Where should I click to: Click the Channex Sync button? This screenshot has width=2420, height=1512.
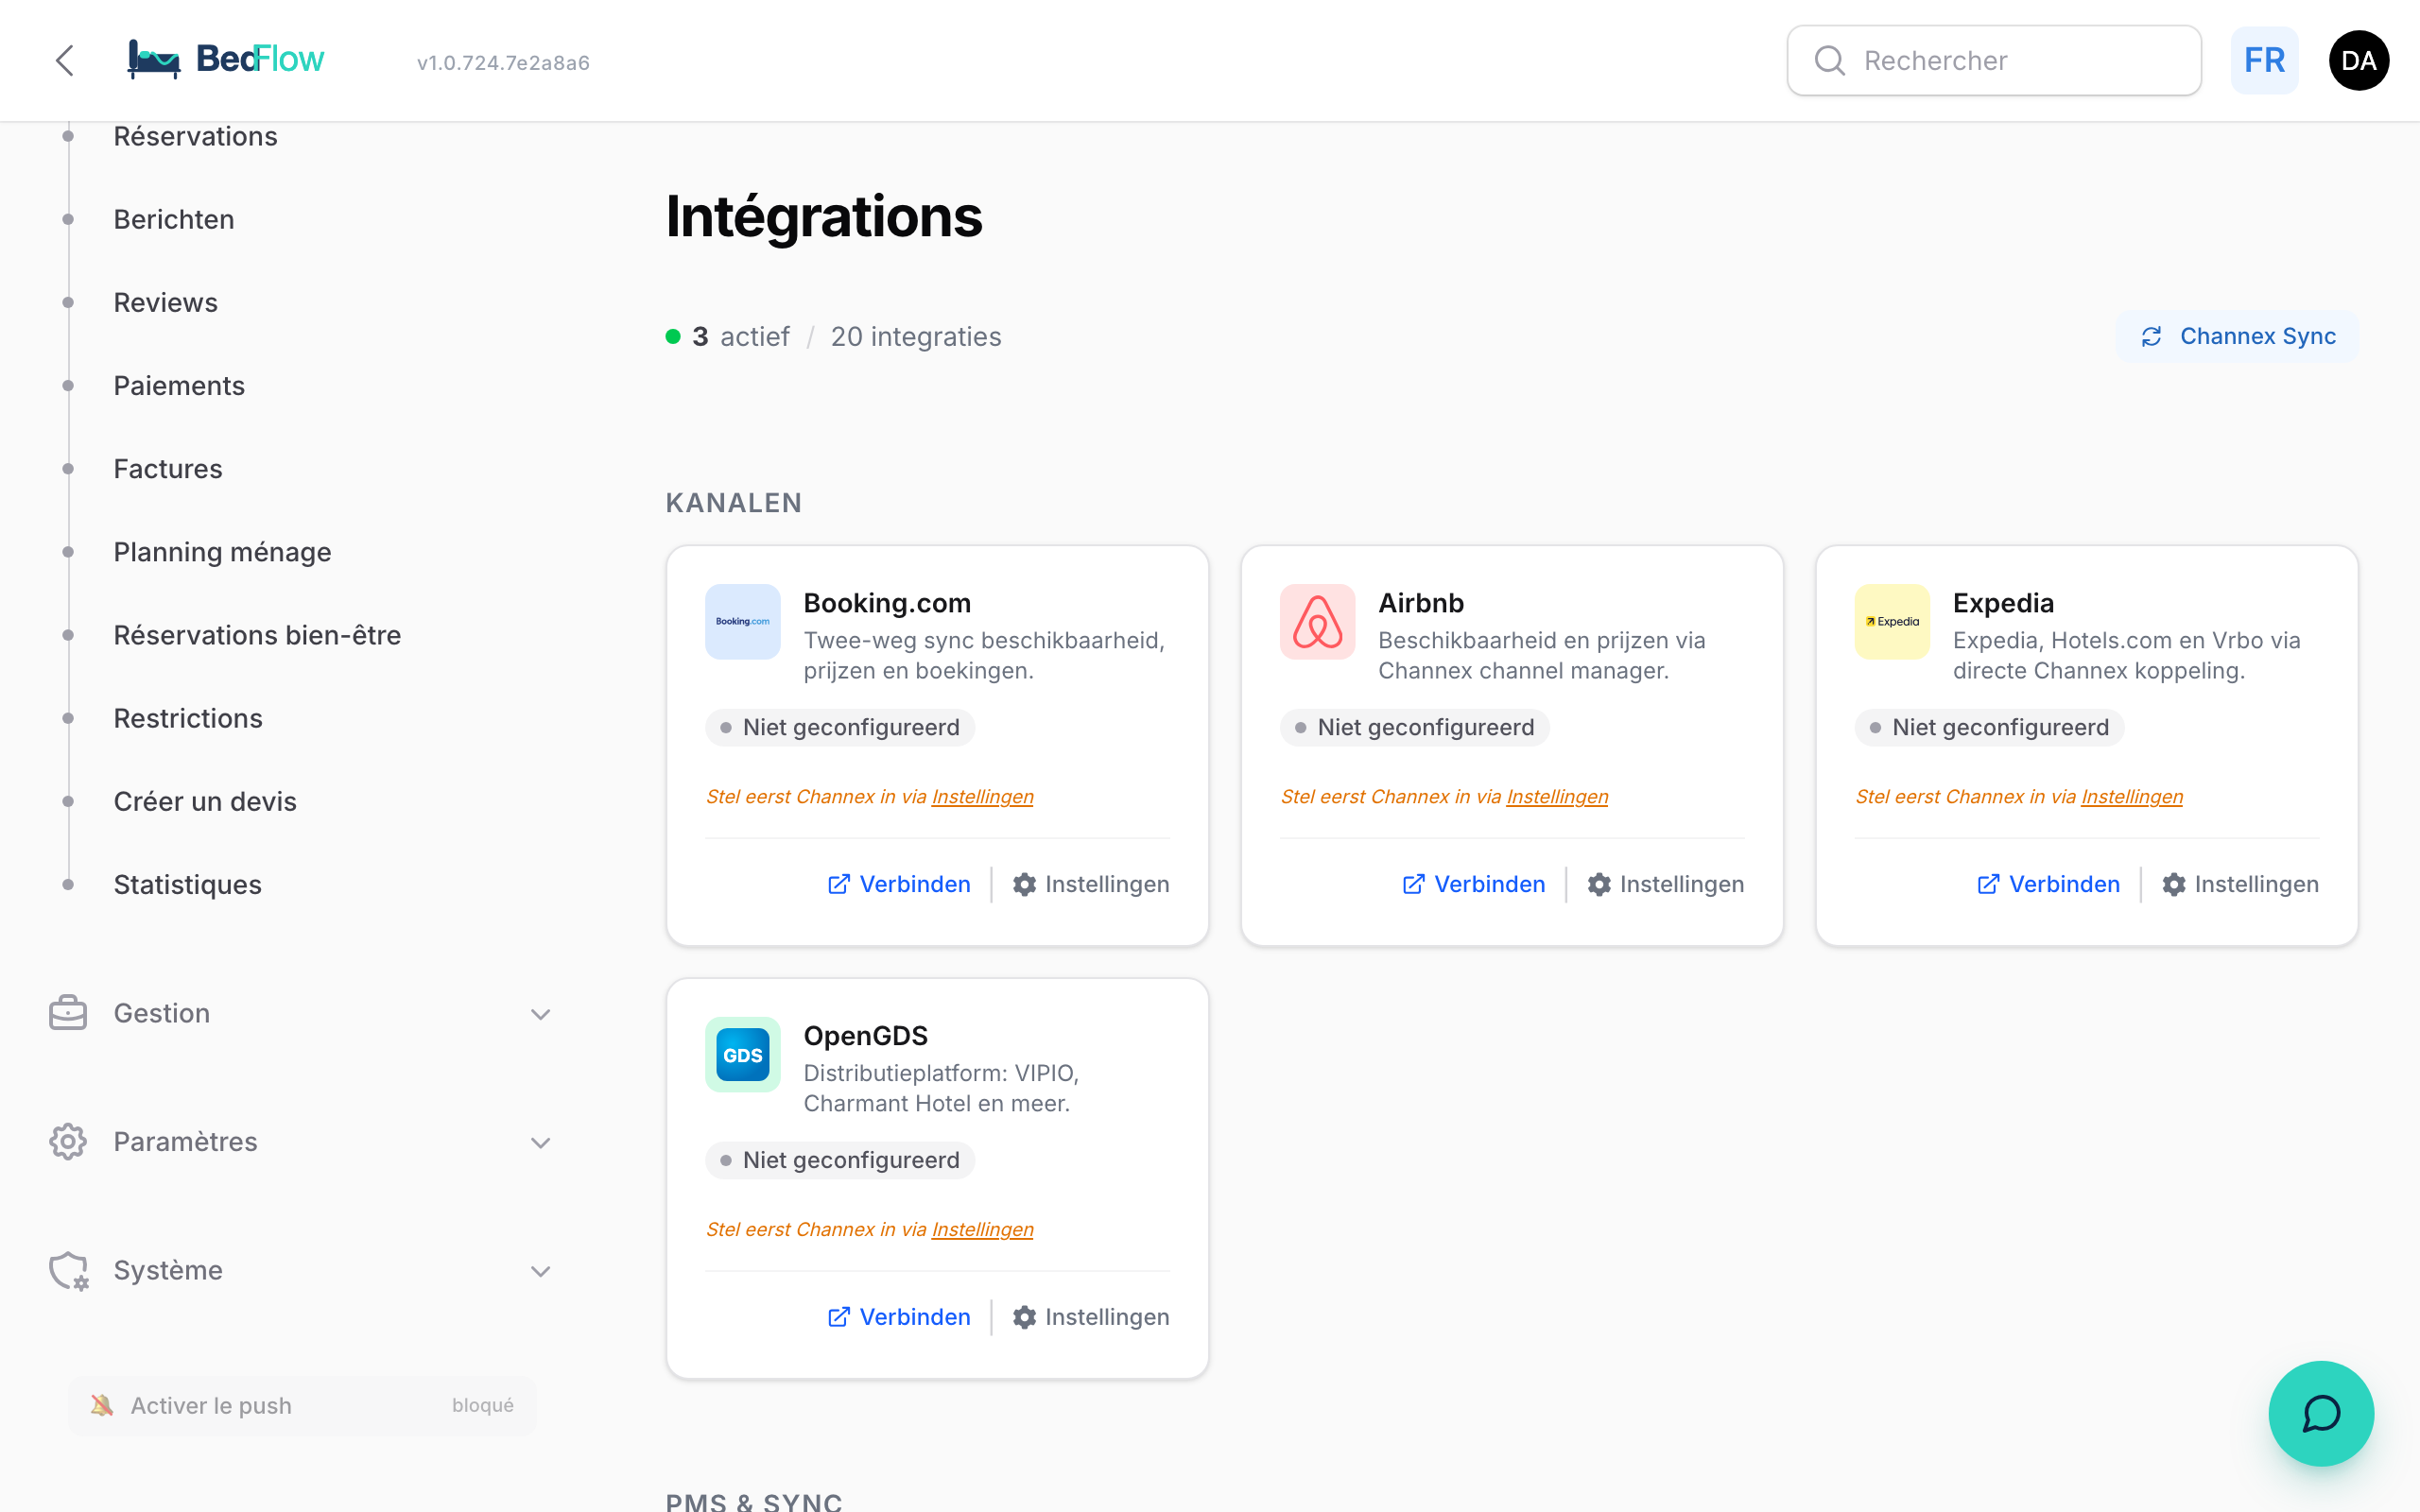tap(2237, 337)
